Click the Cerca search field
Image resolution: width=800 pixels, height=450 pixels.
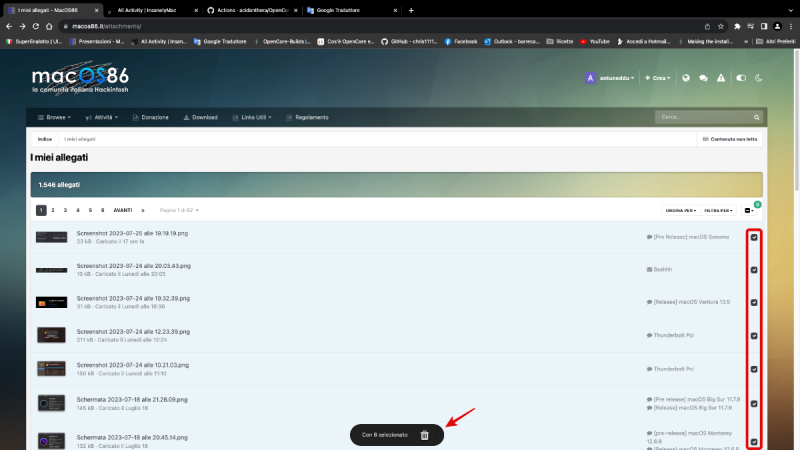pyautogui.click(x=704, y=117)
